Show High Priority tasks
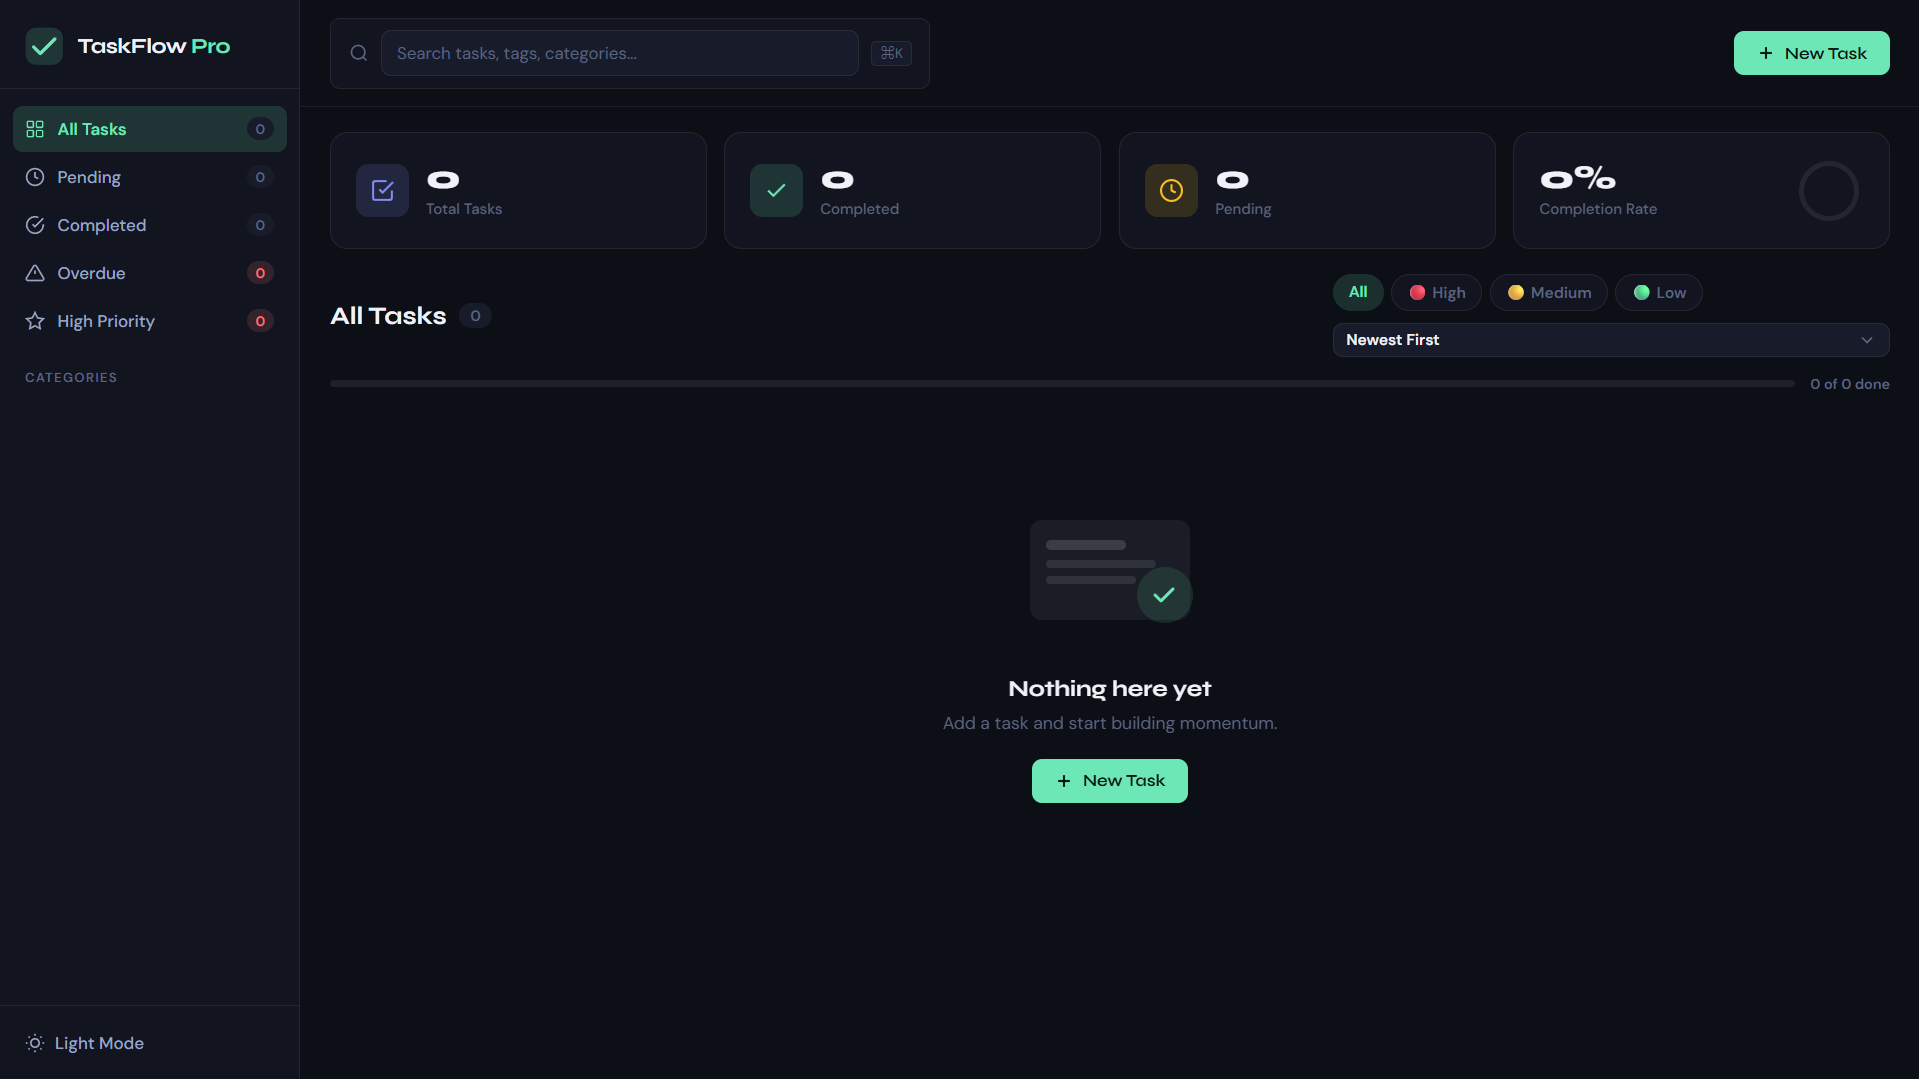 coord(150,321)
